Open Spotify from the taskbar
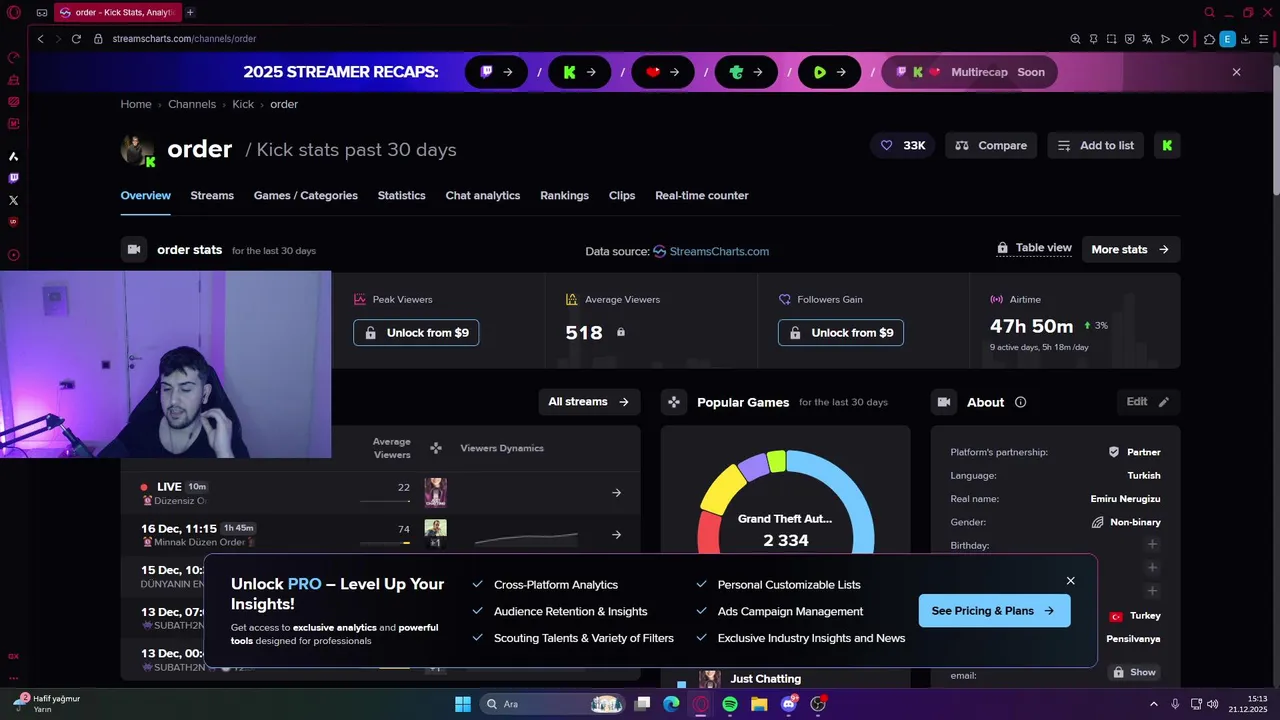Image resolution: width=1280 pixels, height=720 pixels. coord(730,704)
